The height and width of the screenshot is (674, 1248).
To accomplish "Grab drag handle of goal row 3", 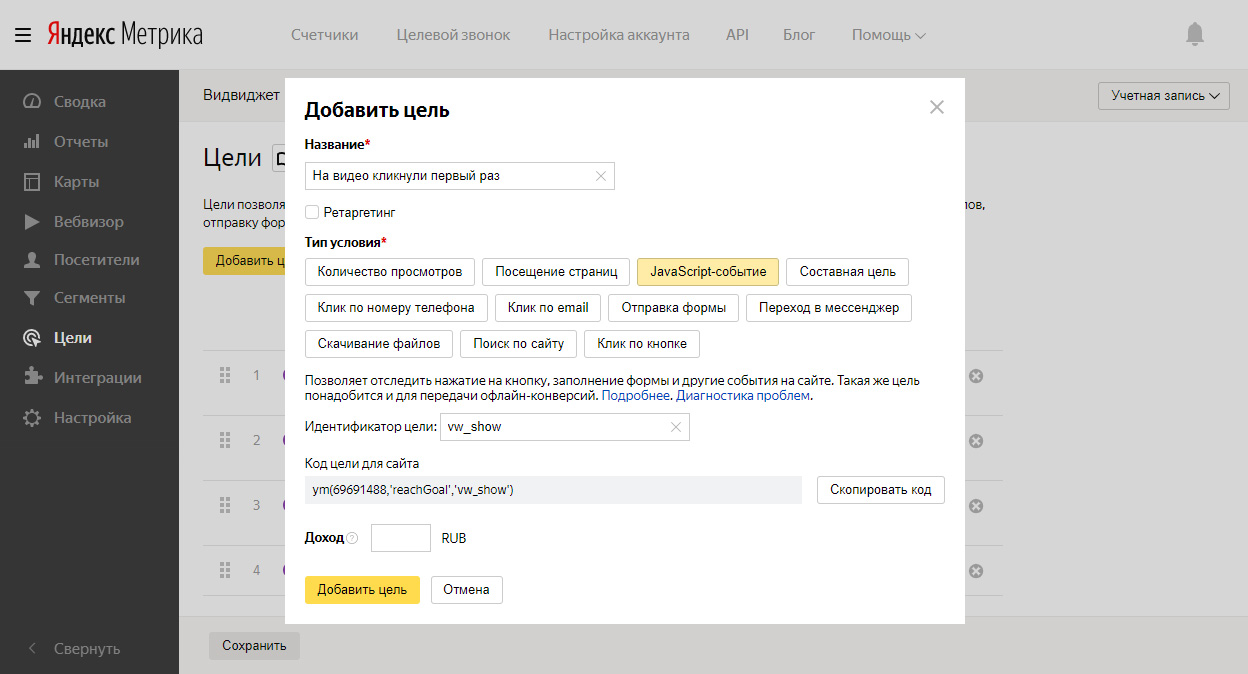I will coord(225,505).
